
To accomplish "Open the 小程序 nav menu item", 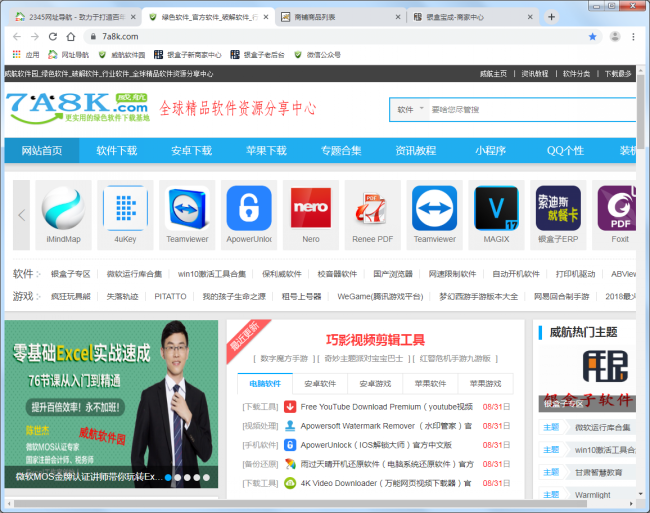I will (x=490, y=150).
